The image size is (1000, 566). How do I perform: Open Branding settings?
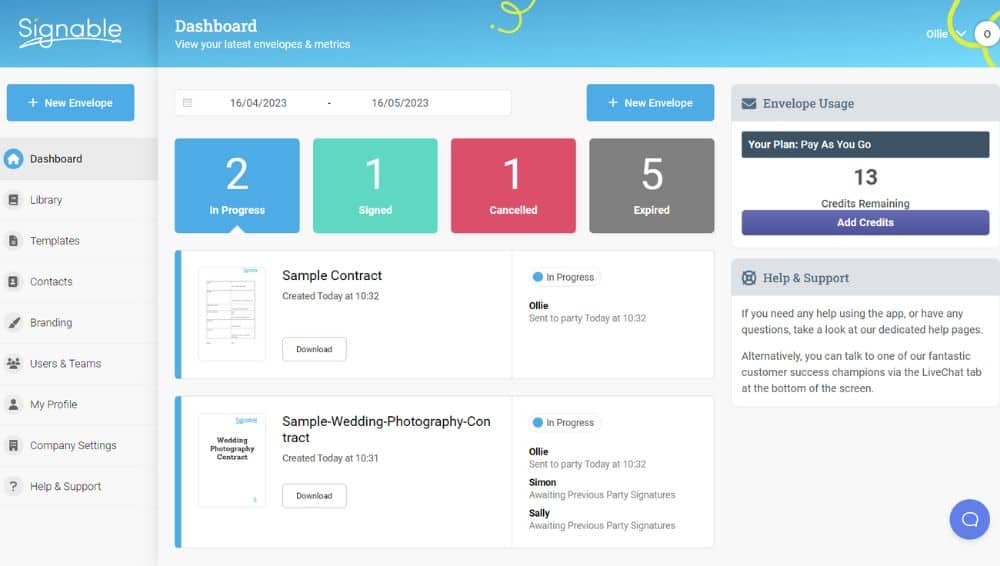point(78,322)
